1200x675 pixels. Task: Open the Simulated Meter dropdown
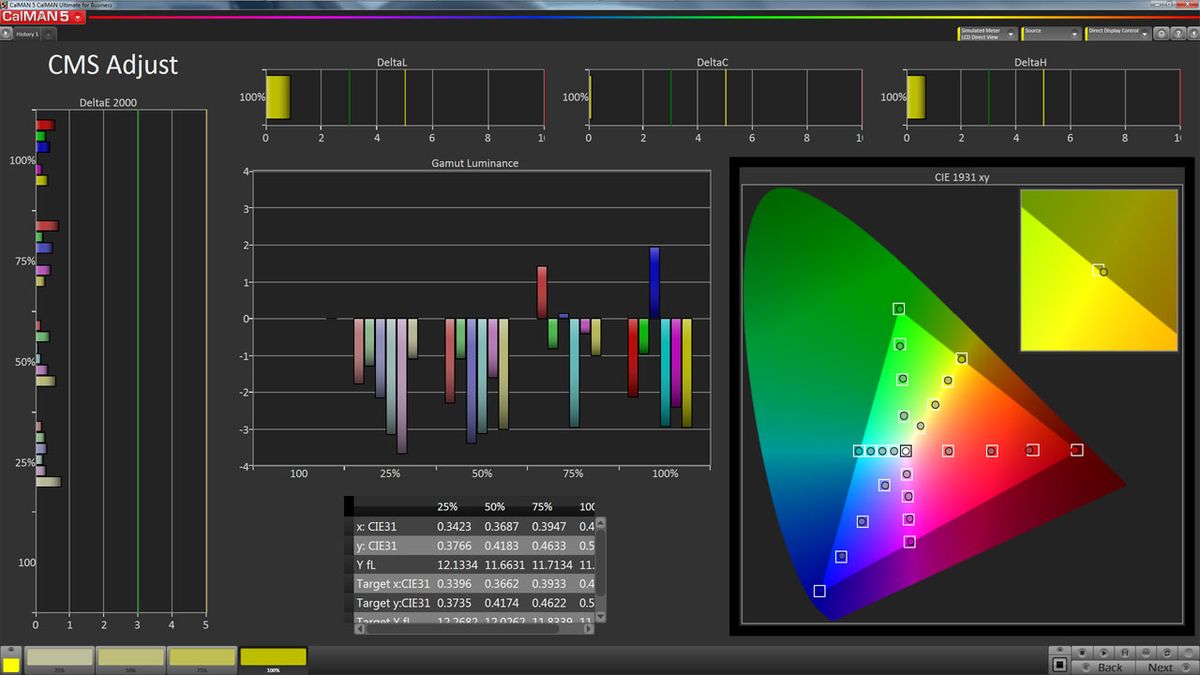click(x=985, y=32)
